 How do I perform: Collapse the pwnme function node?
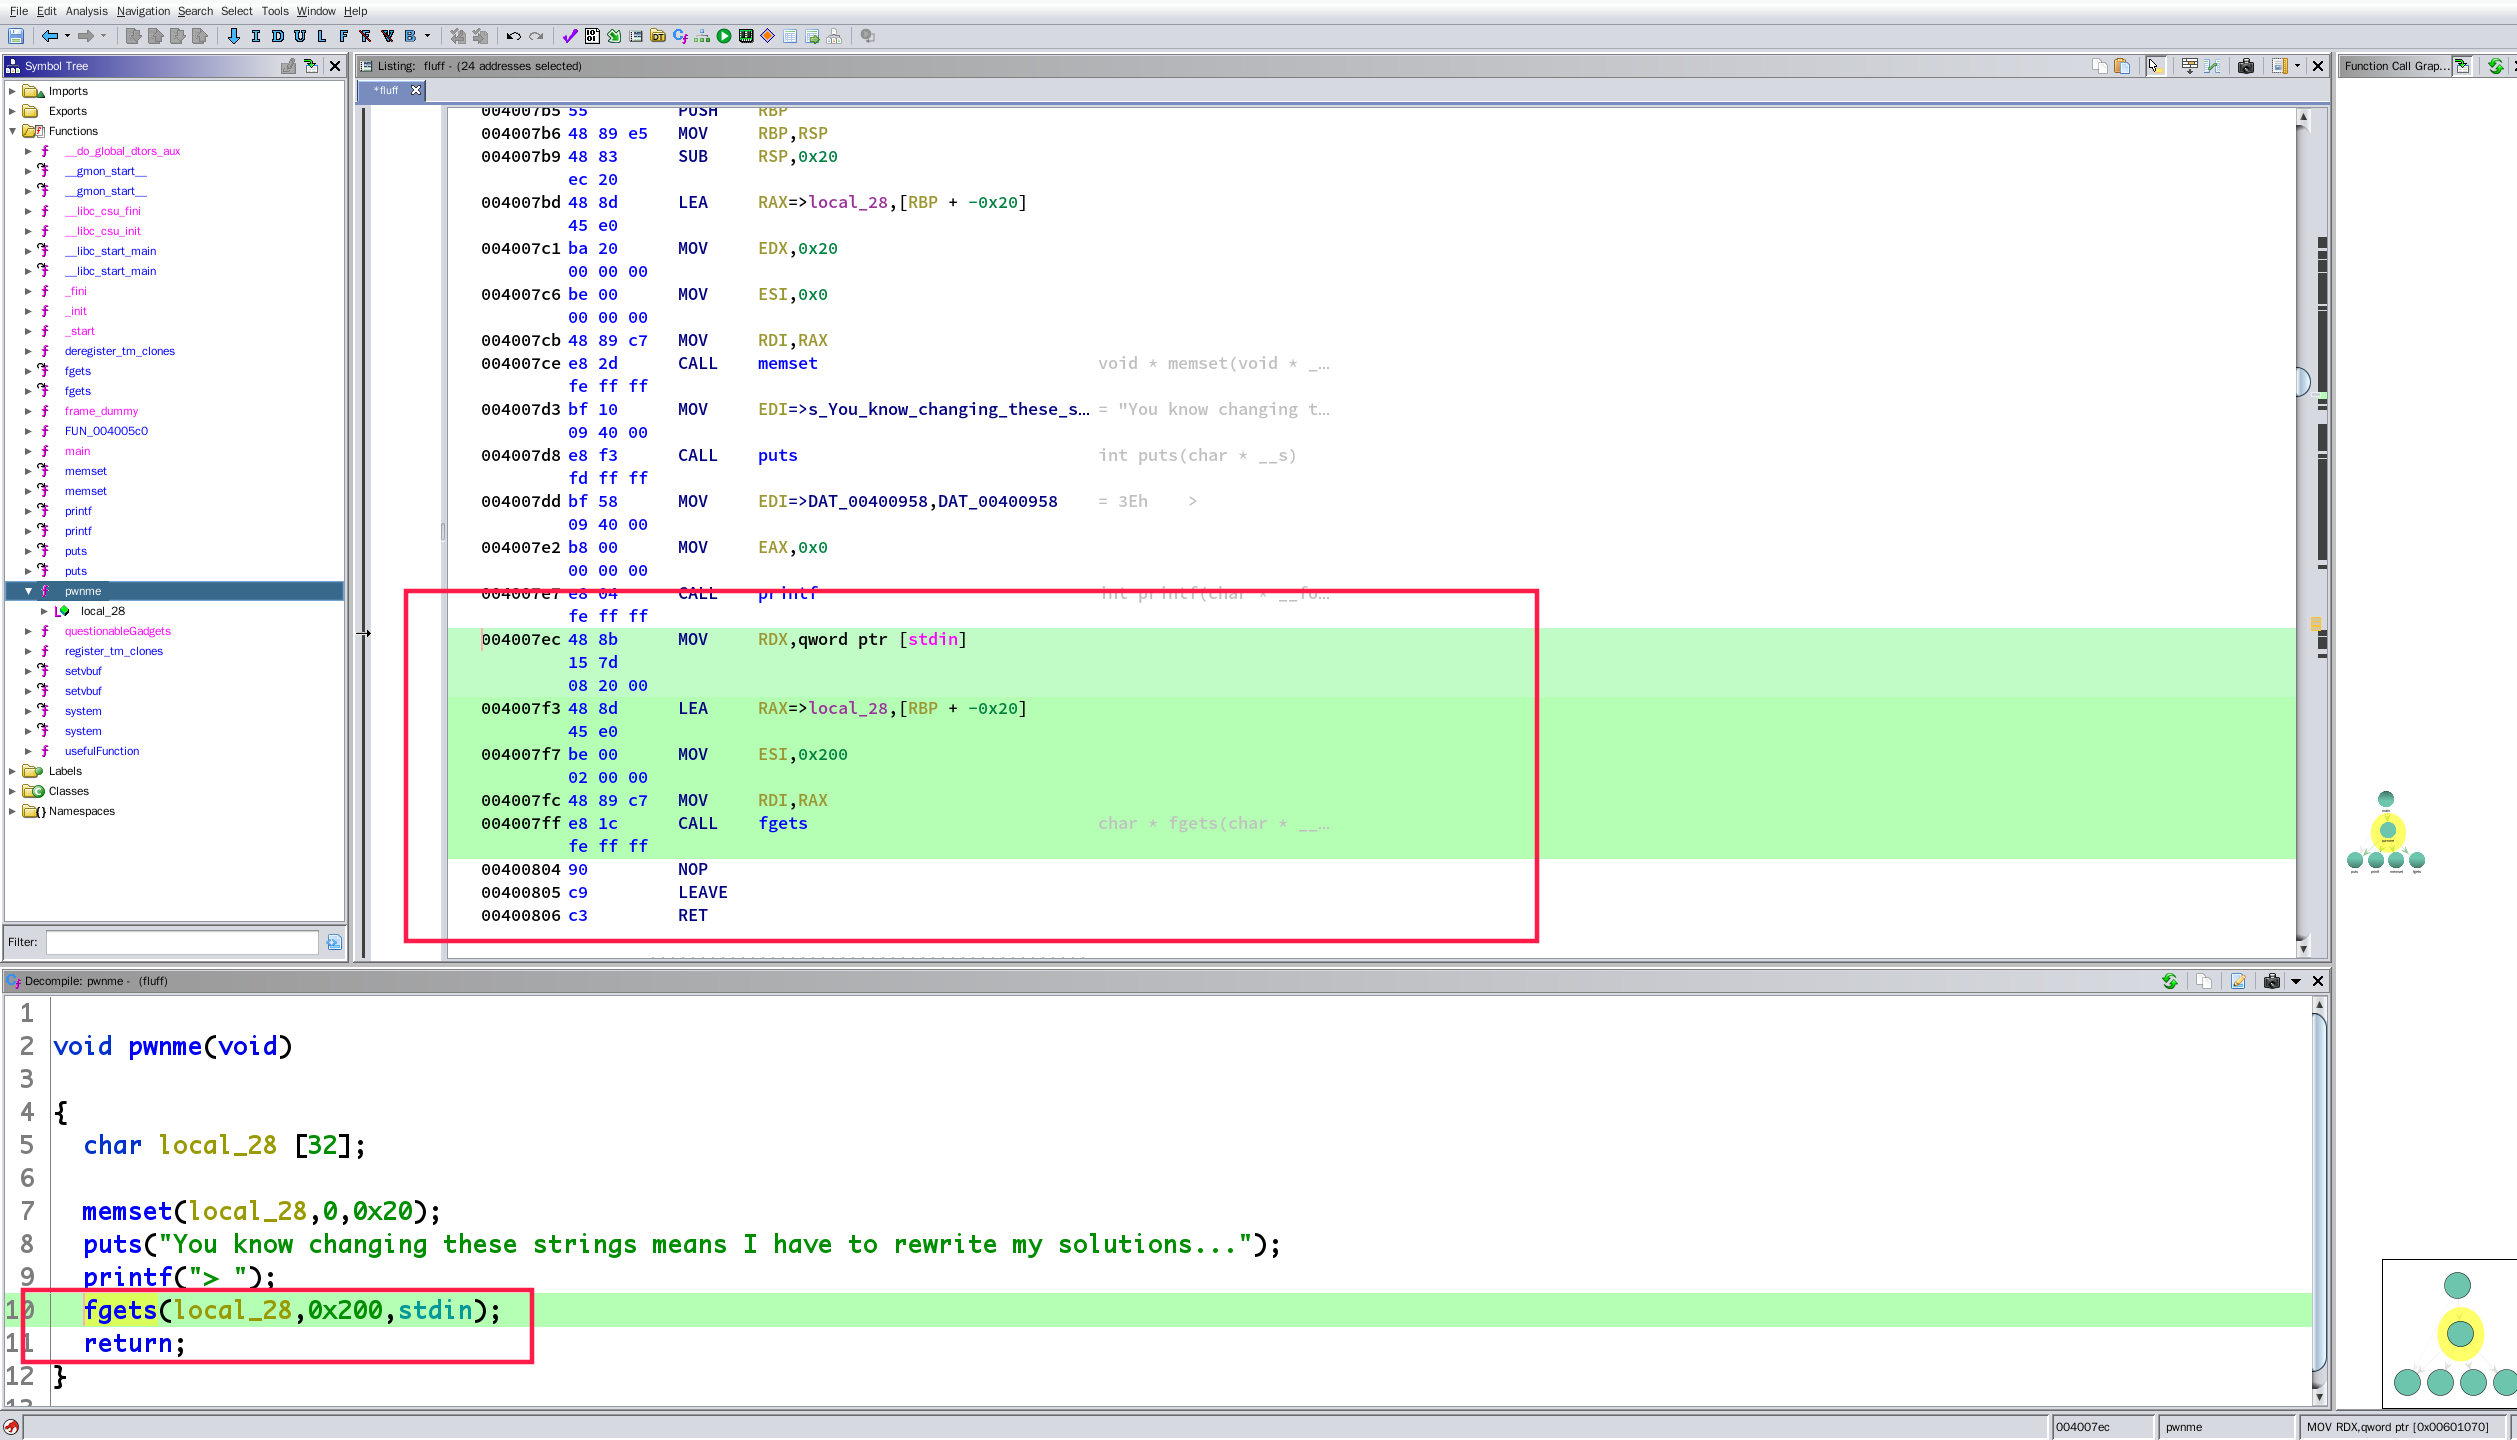(28, 591)
